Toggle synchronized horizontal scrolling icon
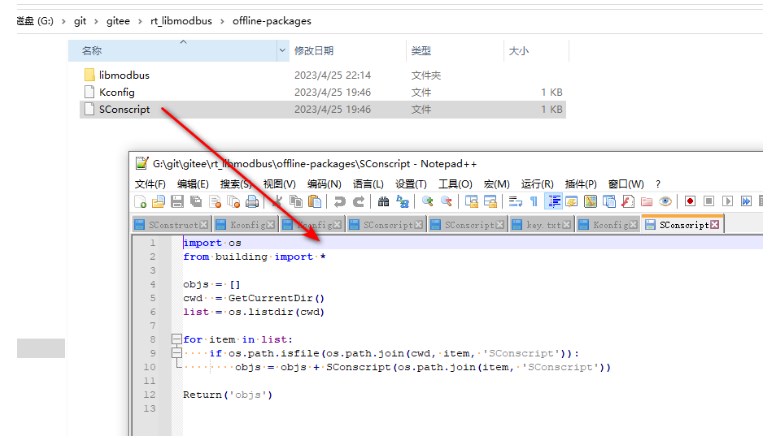This screenshot has height=438, width=773. point(490,202)
